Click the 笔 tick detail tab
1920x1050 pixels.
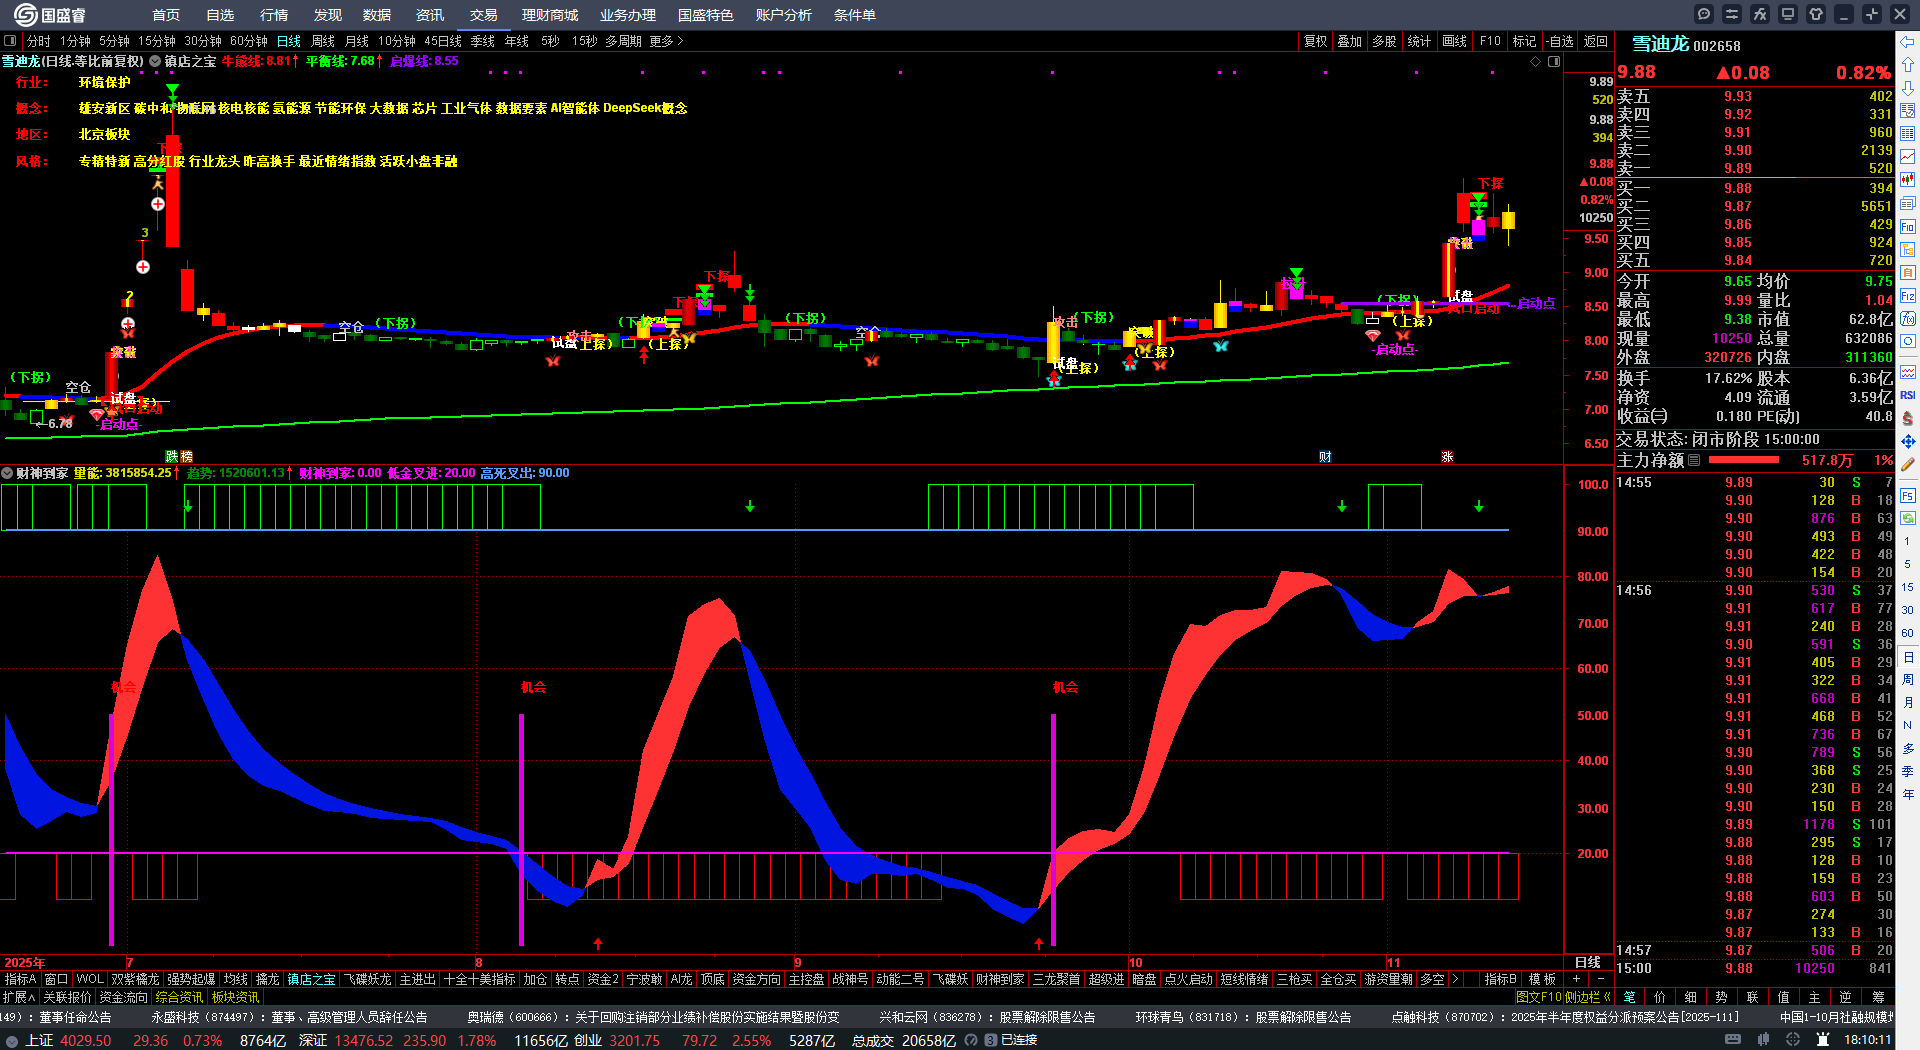click(x=1629, y=997)
